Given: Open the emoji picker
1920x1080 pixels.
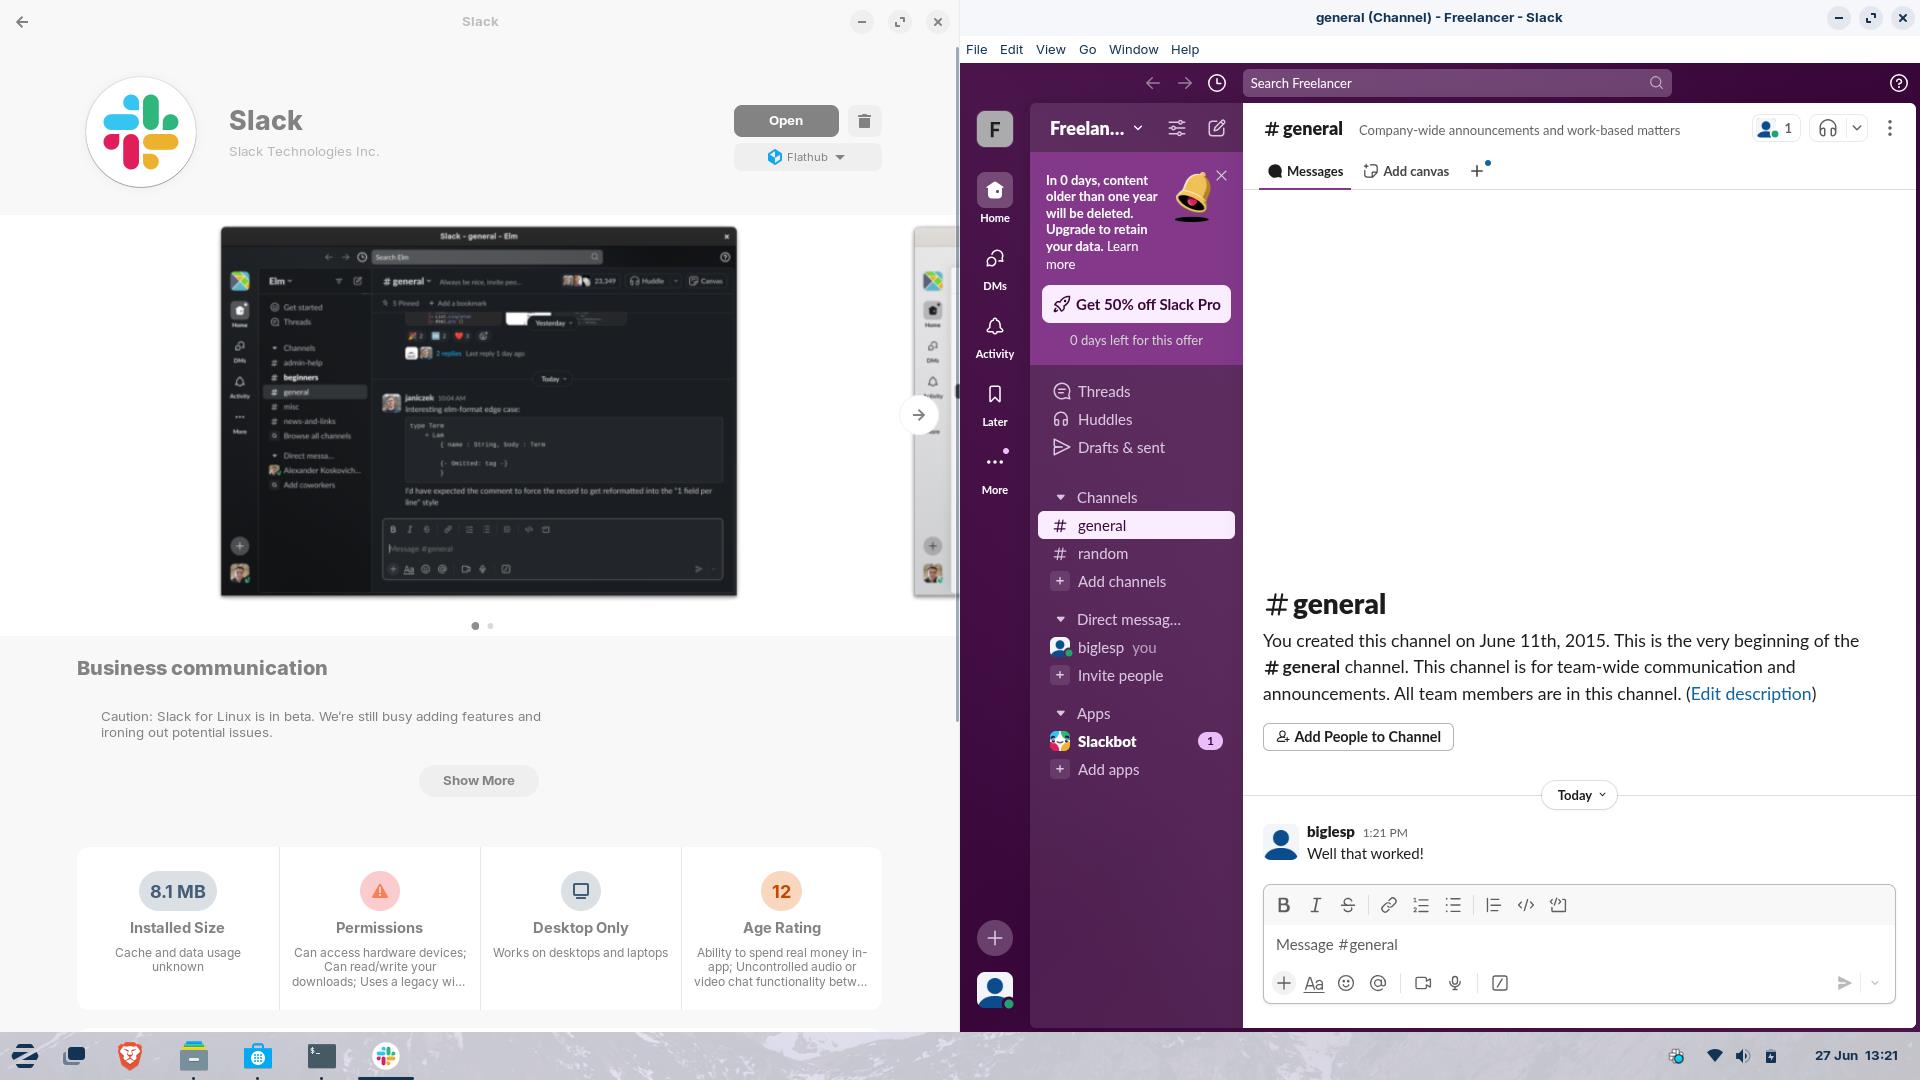Looking at the screenshot, I should click(x=1346, y=983).
